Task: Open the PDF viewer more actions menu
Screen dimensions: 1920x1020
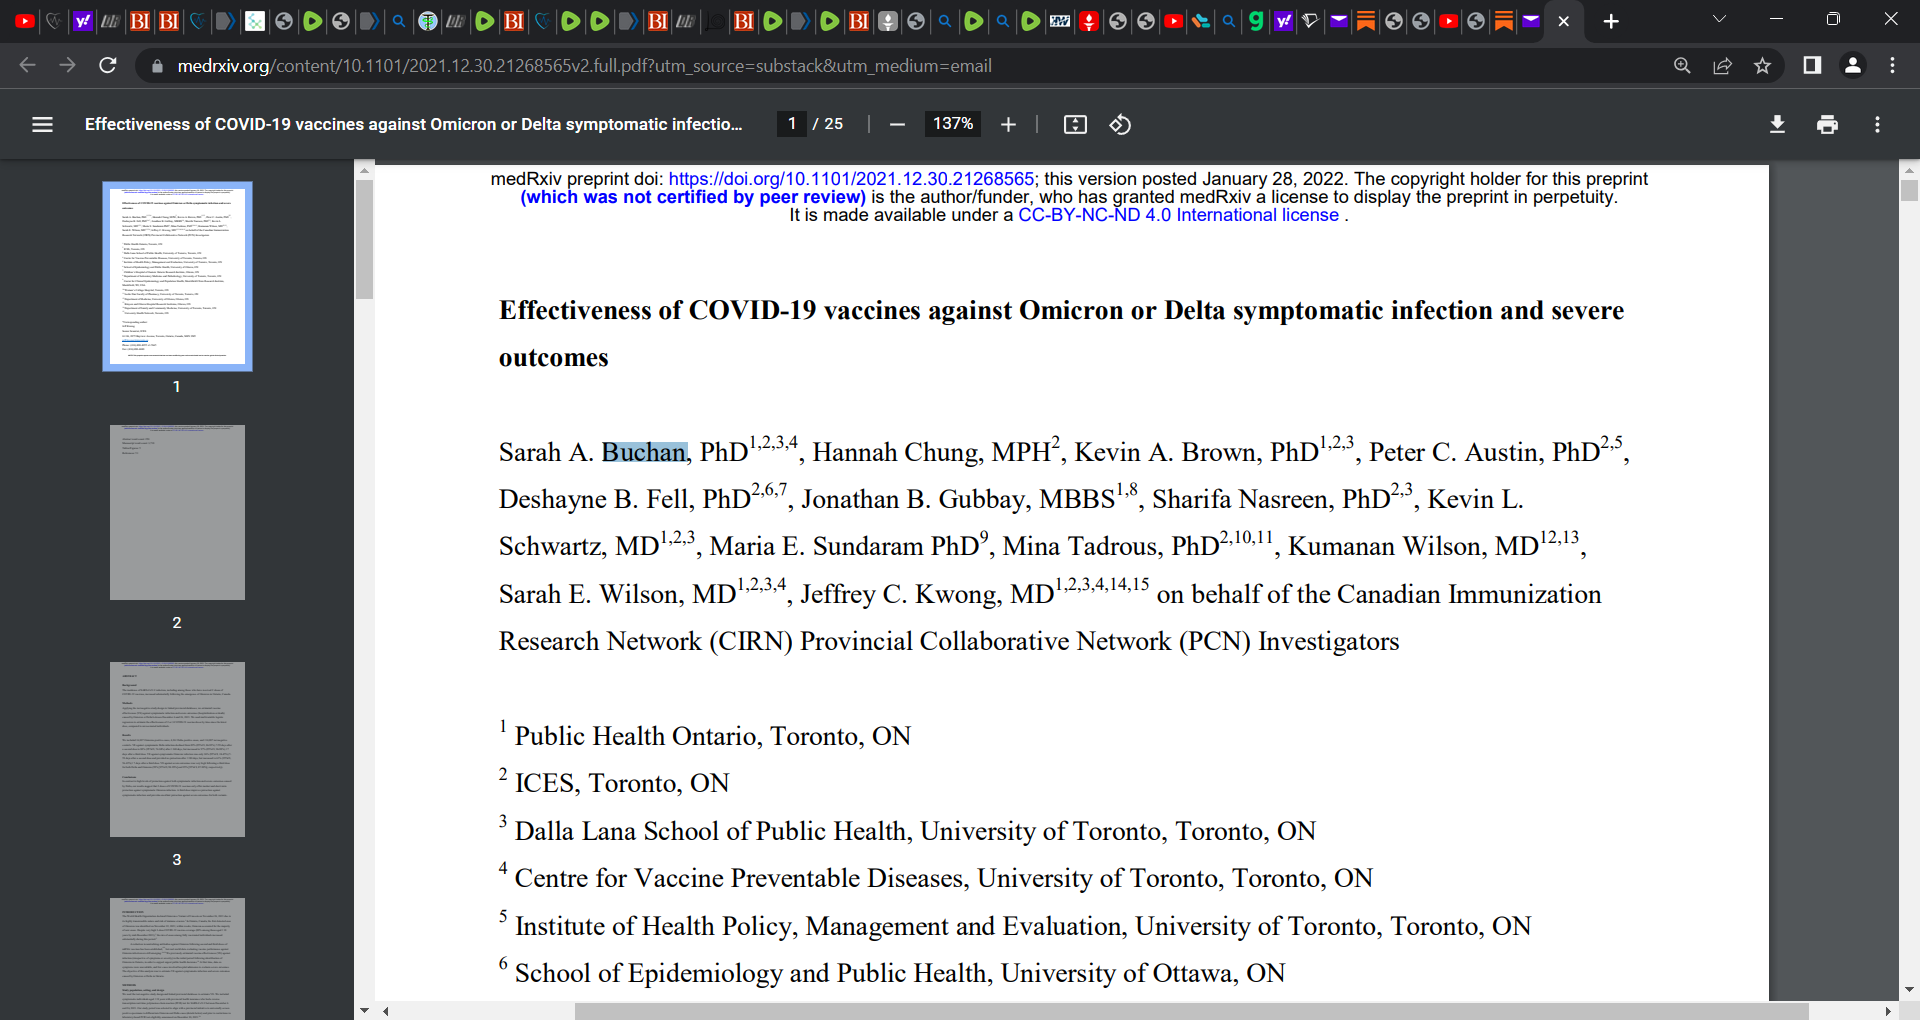Action: (x=1877, y=124)
